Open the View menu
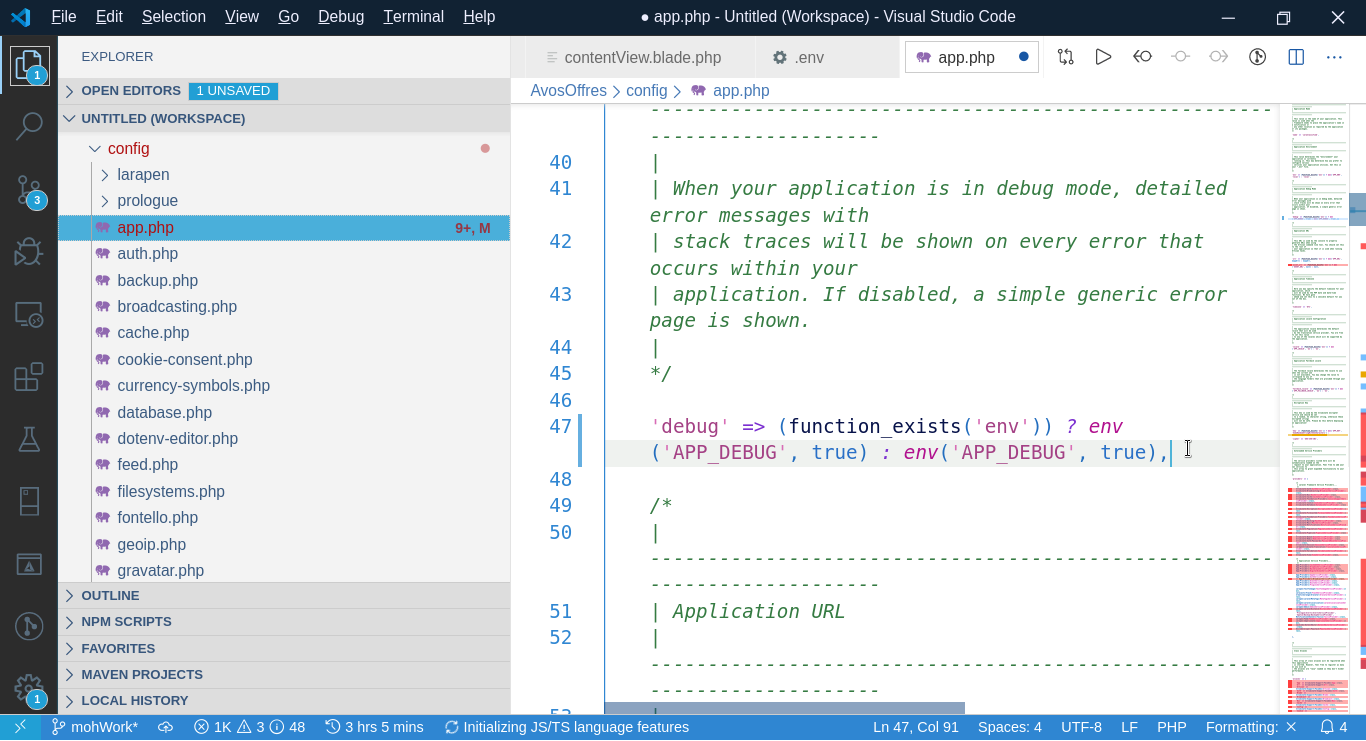 [242, 17]
